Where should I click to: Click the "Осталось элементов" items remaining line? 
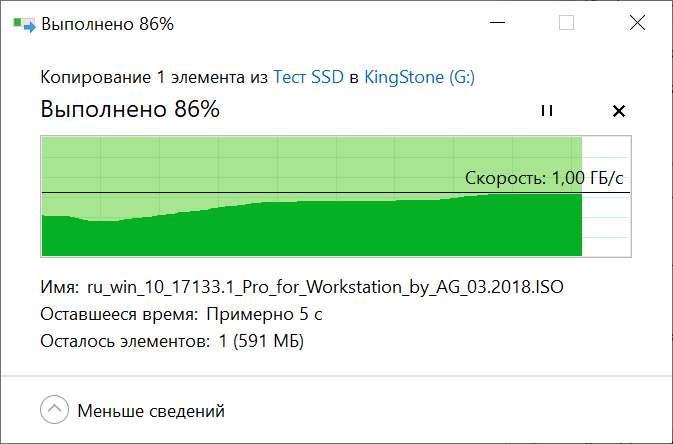click(x=172, y=341)
